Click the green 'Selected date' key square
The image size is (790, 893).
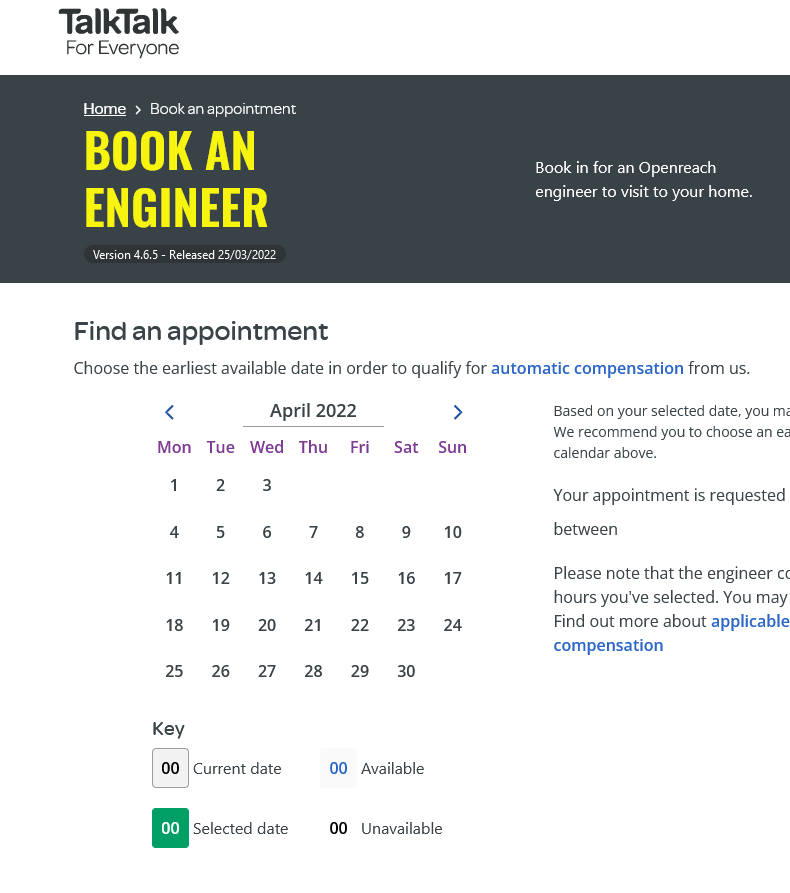tap(170, 828)
